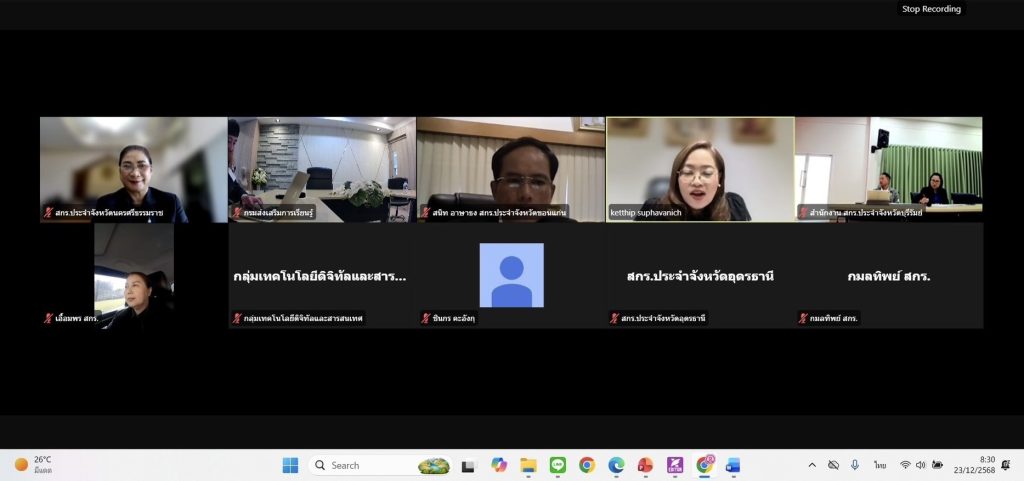Image resolution: width=1024 pixels, height=481 pixels.
Task: Select the สกร.ประจำจังหวัดอุดรธานี participant tile
Action: point(700,276)
